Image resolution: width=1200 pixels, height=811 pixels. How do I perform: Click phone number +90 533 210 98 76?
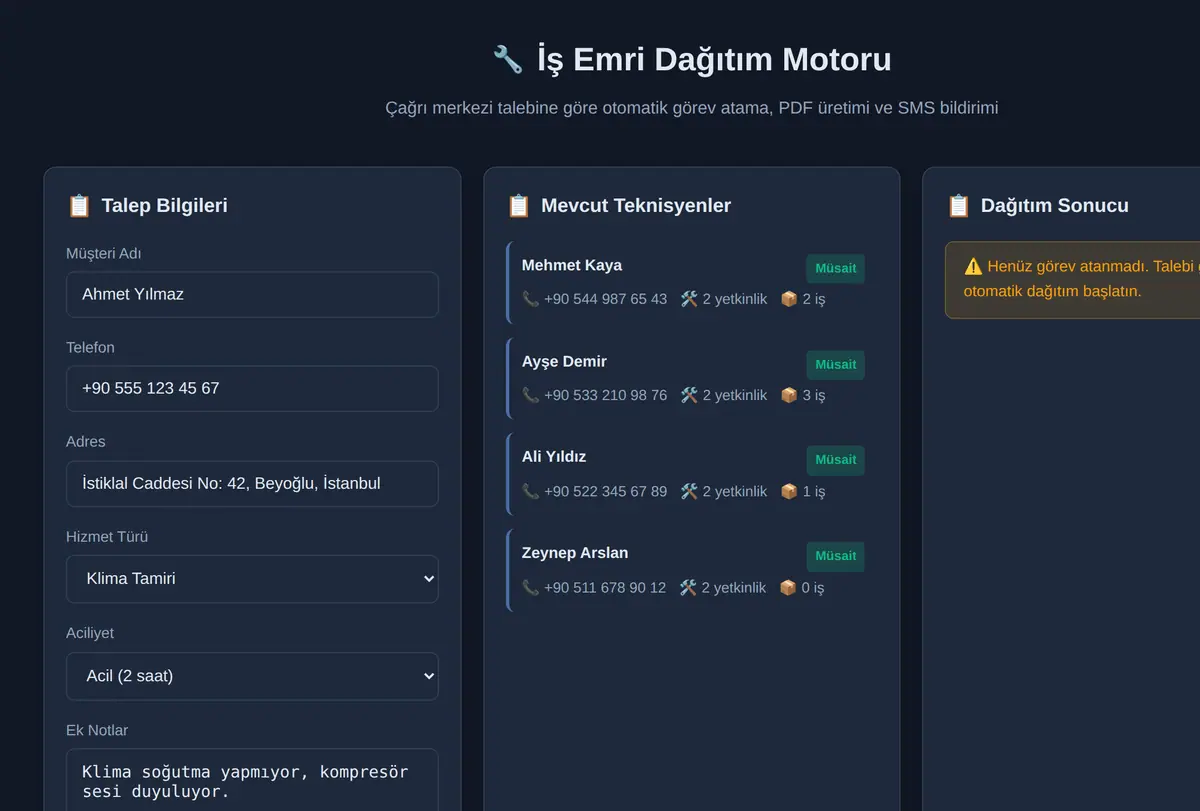click(605, 395)
